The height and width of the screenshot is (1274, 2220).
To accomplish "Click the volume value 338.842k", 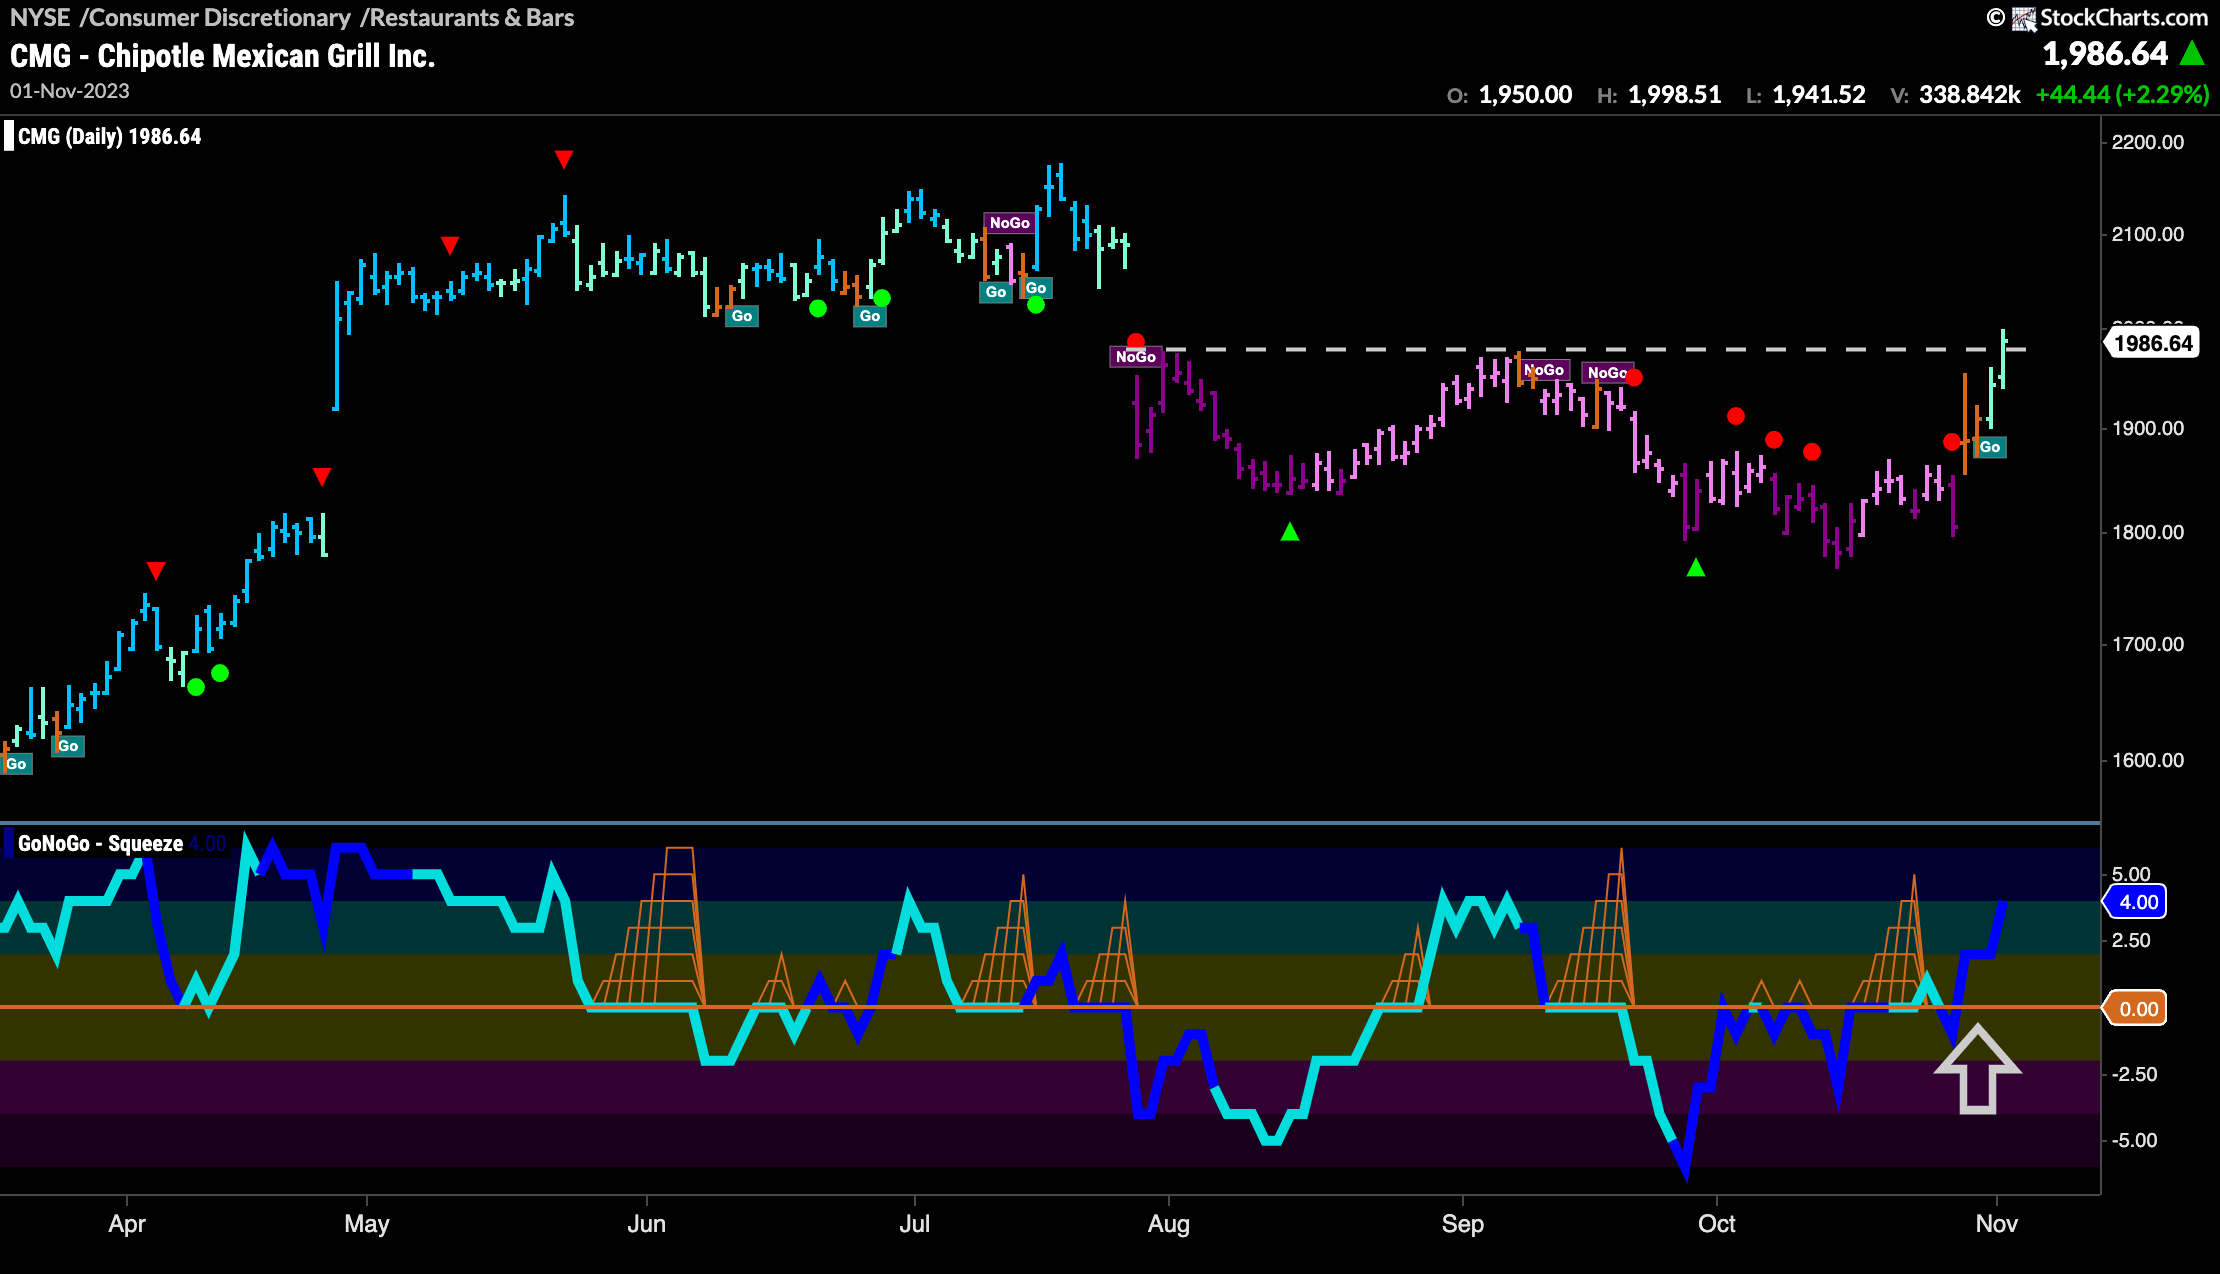I will (1970, 95).
